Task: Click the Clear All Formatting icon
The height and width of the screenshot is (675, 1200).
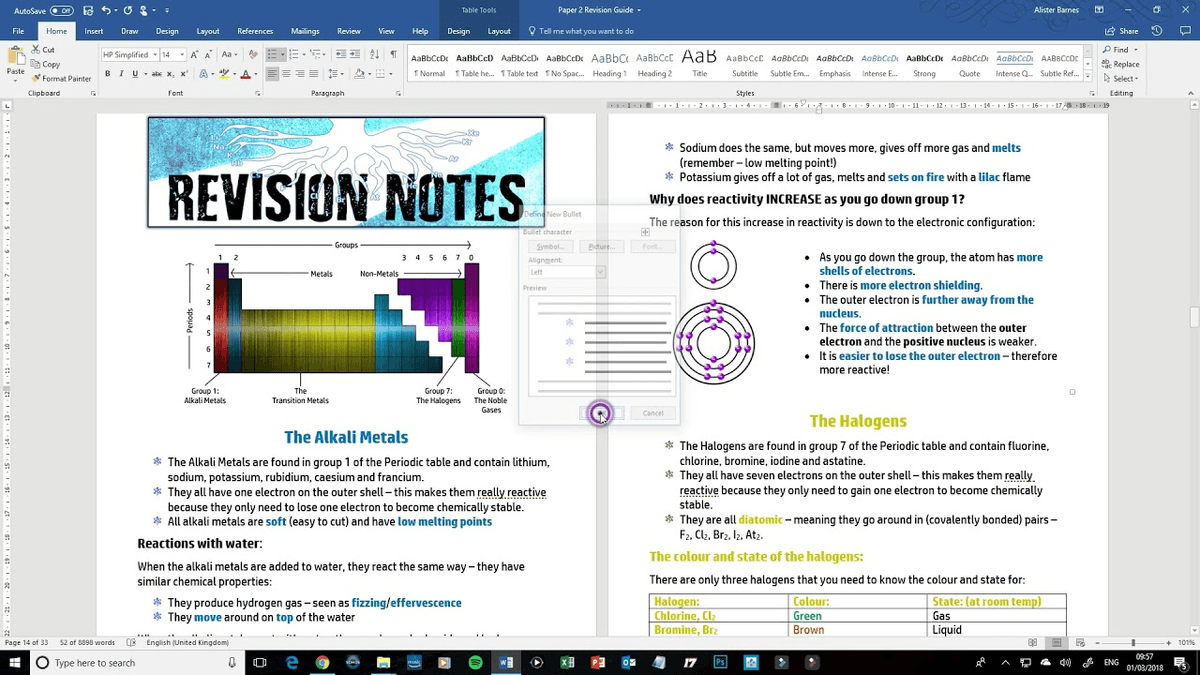Action: (x=254, y=55)
